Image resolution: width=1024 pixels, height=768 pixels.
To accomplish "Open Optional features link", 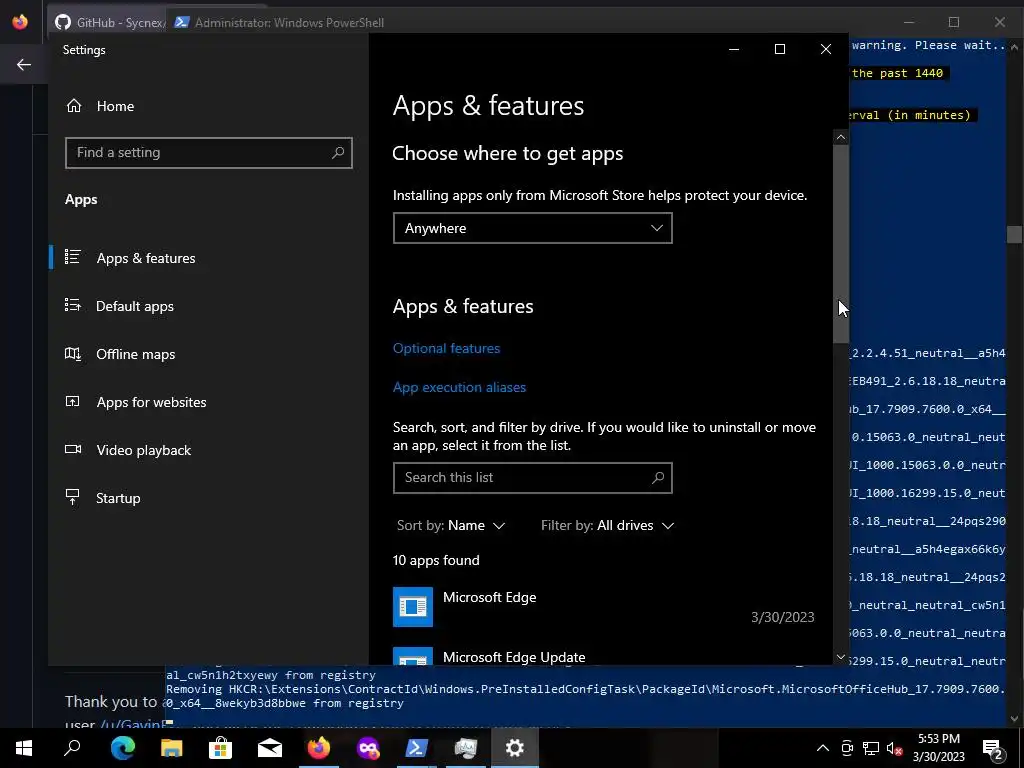I will 446,348.
